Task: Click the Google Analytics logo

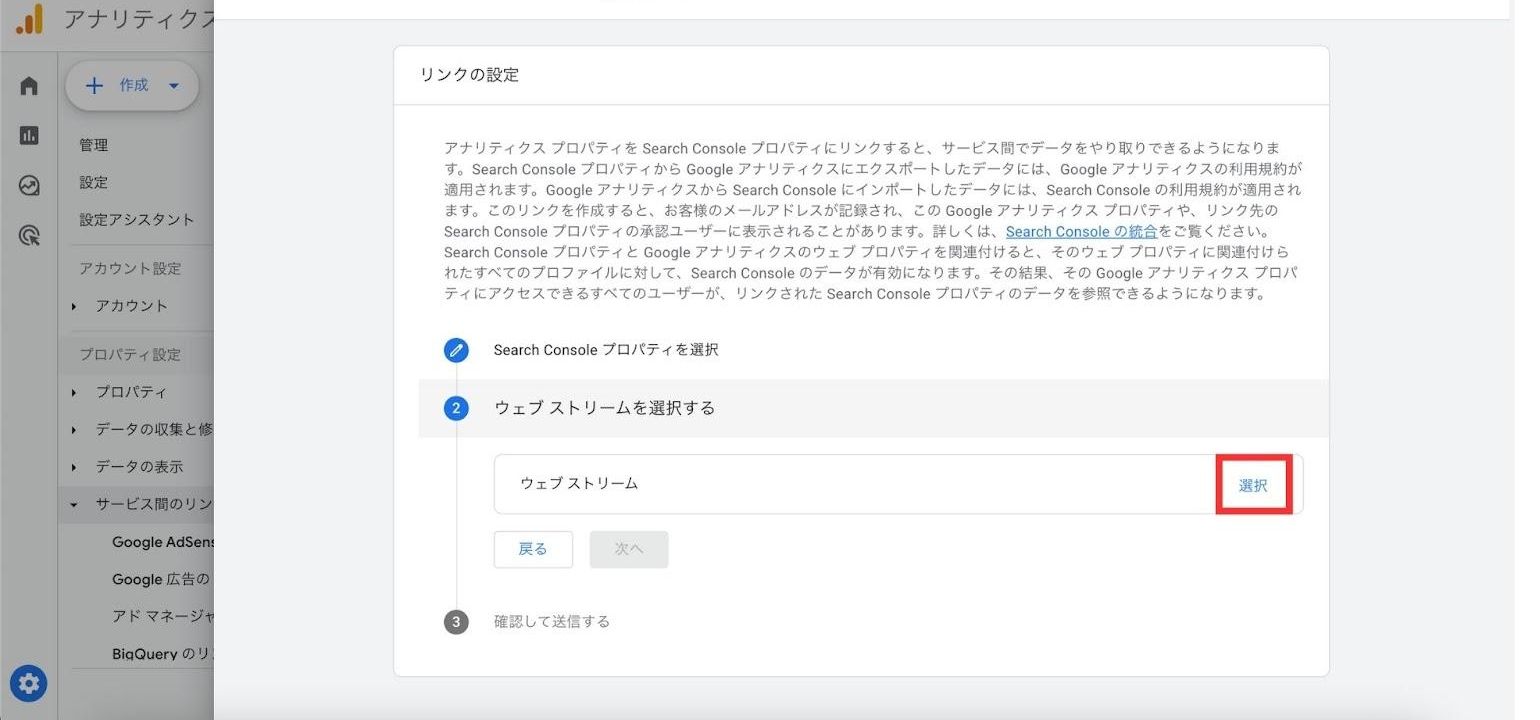Action: 29,19
